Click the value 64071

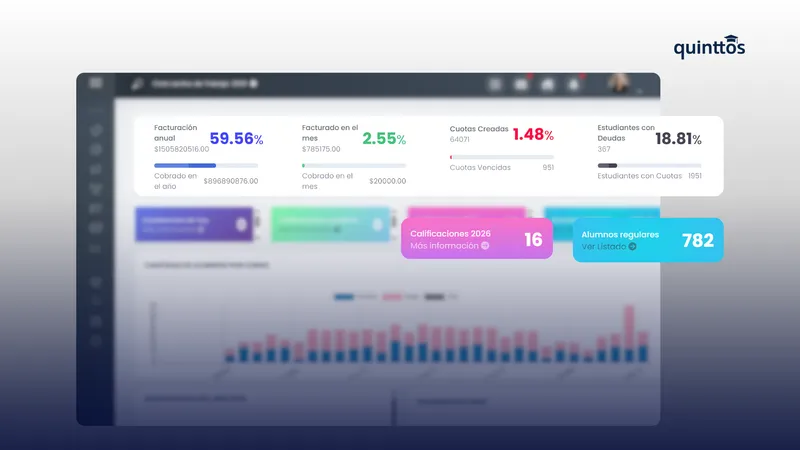(x=459, y=139)
